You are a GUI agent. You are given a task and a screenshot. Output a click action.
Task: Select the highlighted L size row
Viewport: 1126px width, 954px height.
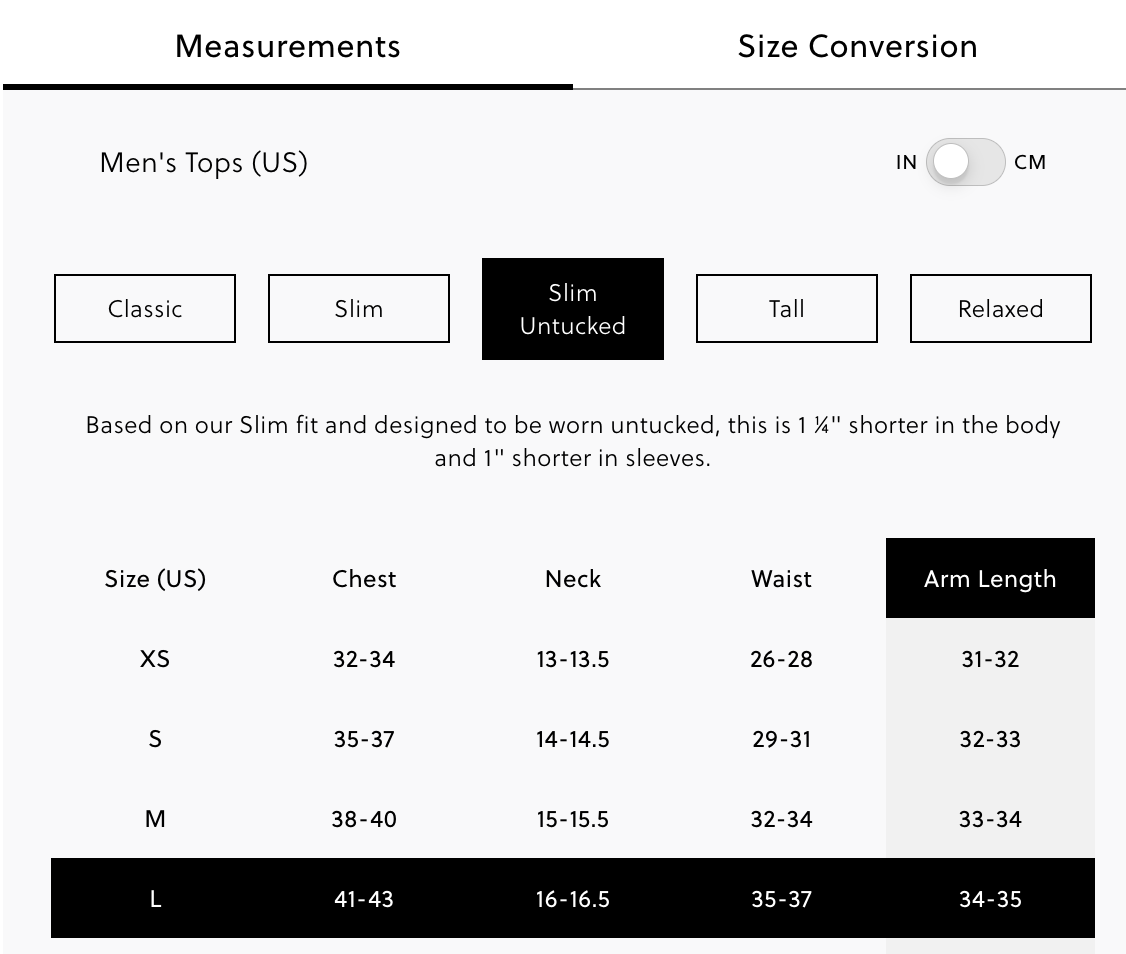(x=573, y=898)
